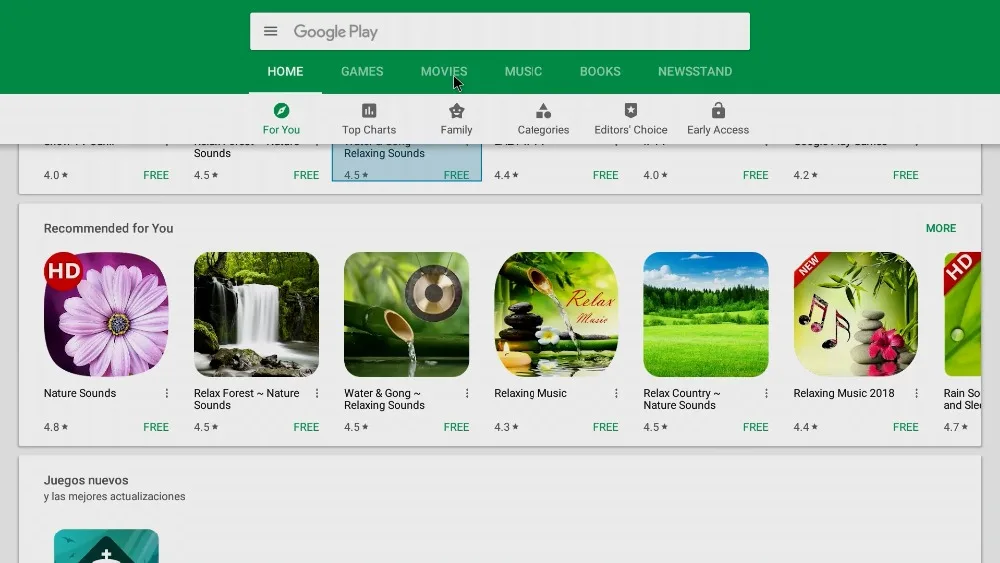Open options menu for Relax Forest
The image size is (1000, 563).
[317, 393]
